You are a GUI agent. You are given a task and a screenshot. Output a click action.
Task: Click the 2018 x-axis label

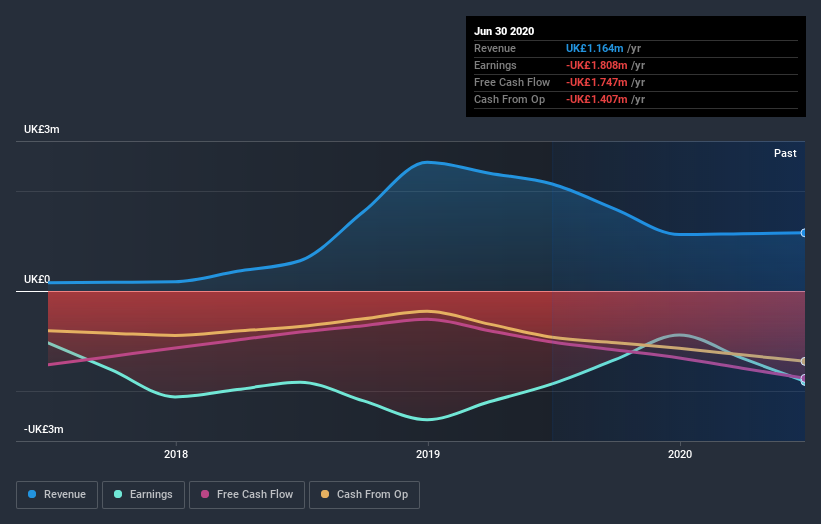point(176,454)
